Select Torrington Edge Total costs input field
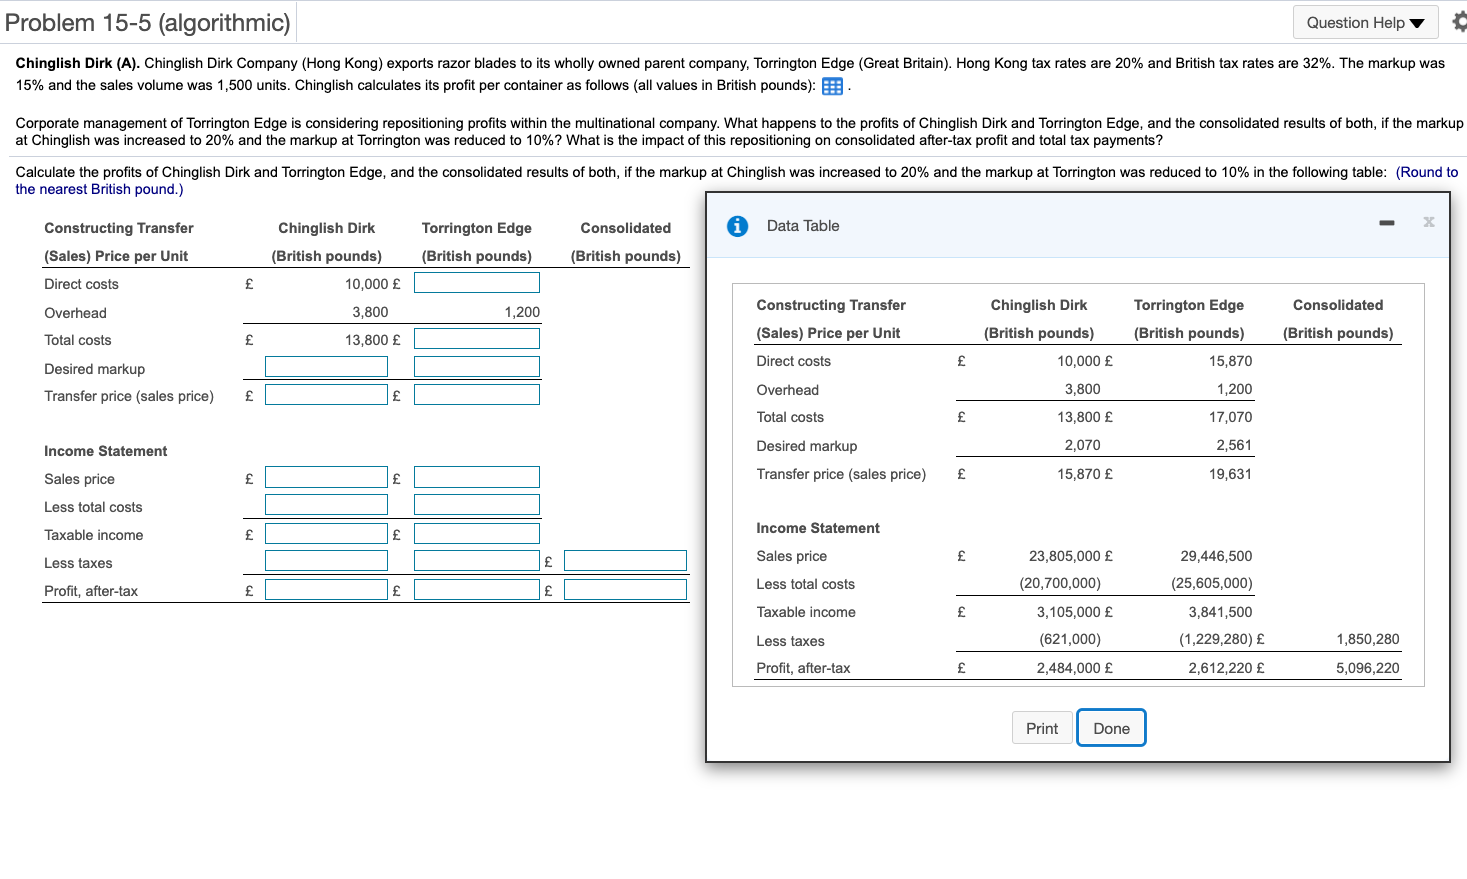This screenshot has height=879, width=1467. pos(477,339)
